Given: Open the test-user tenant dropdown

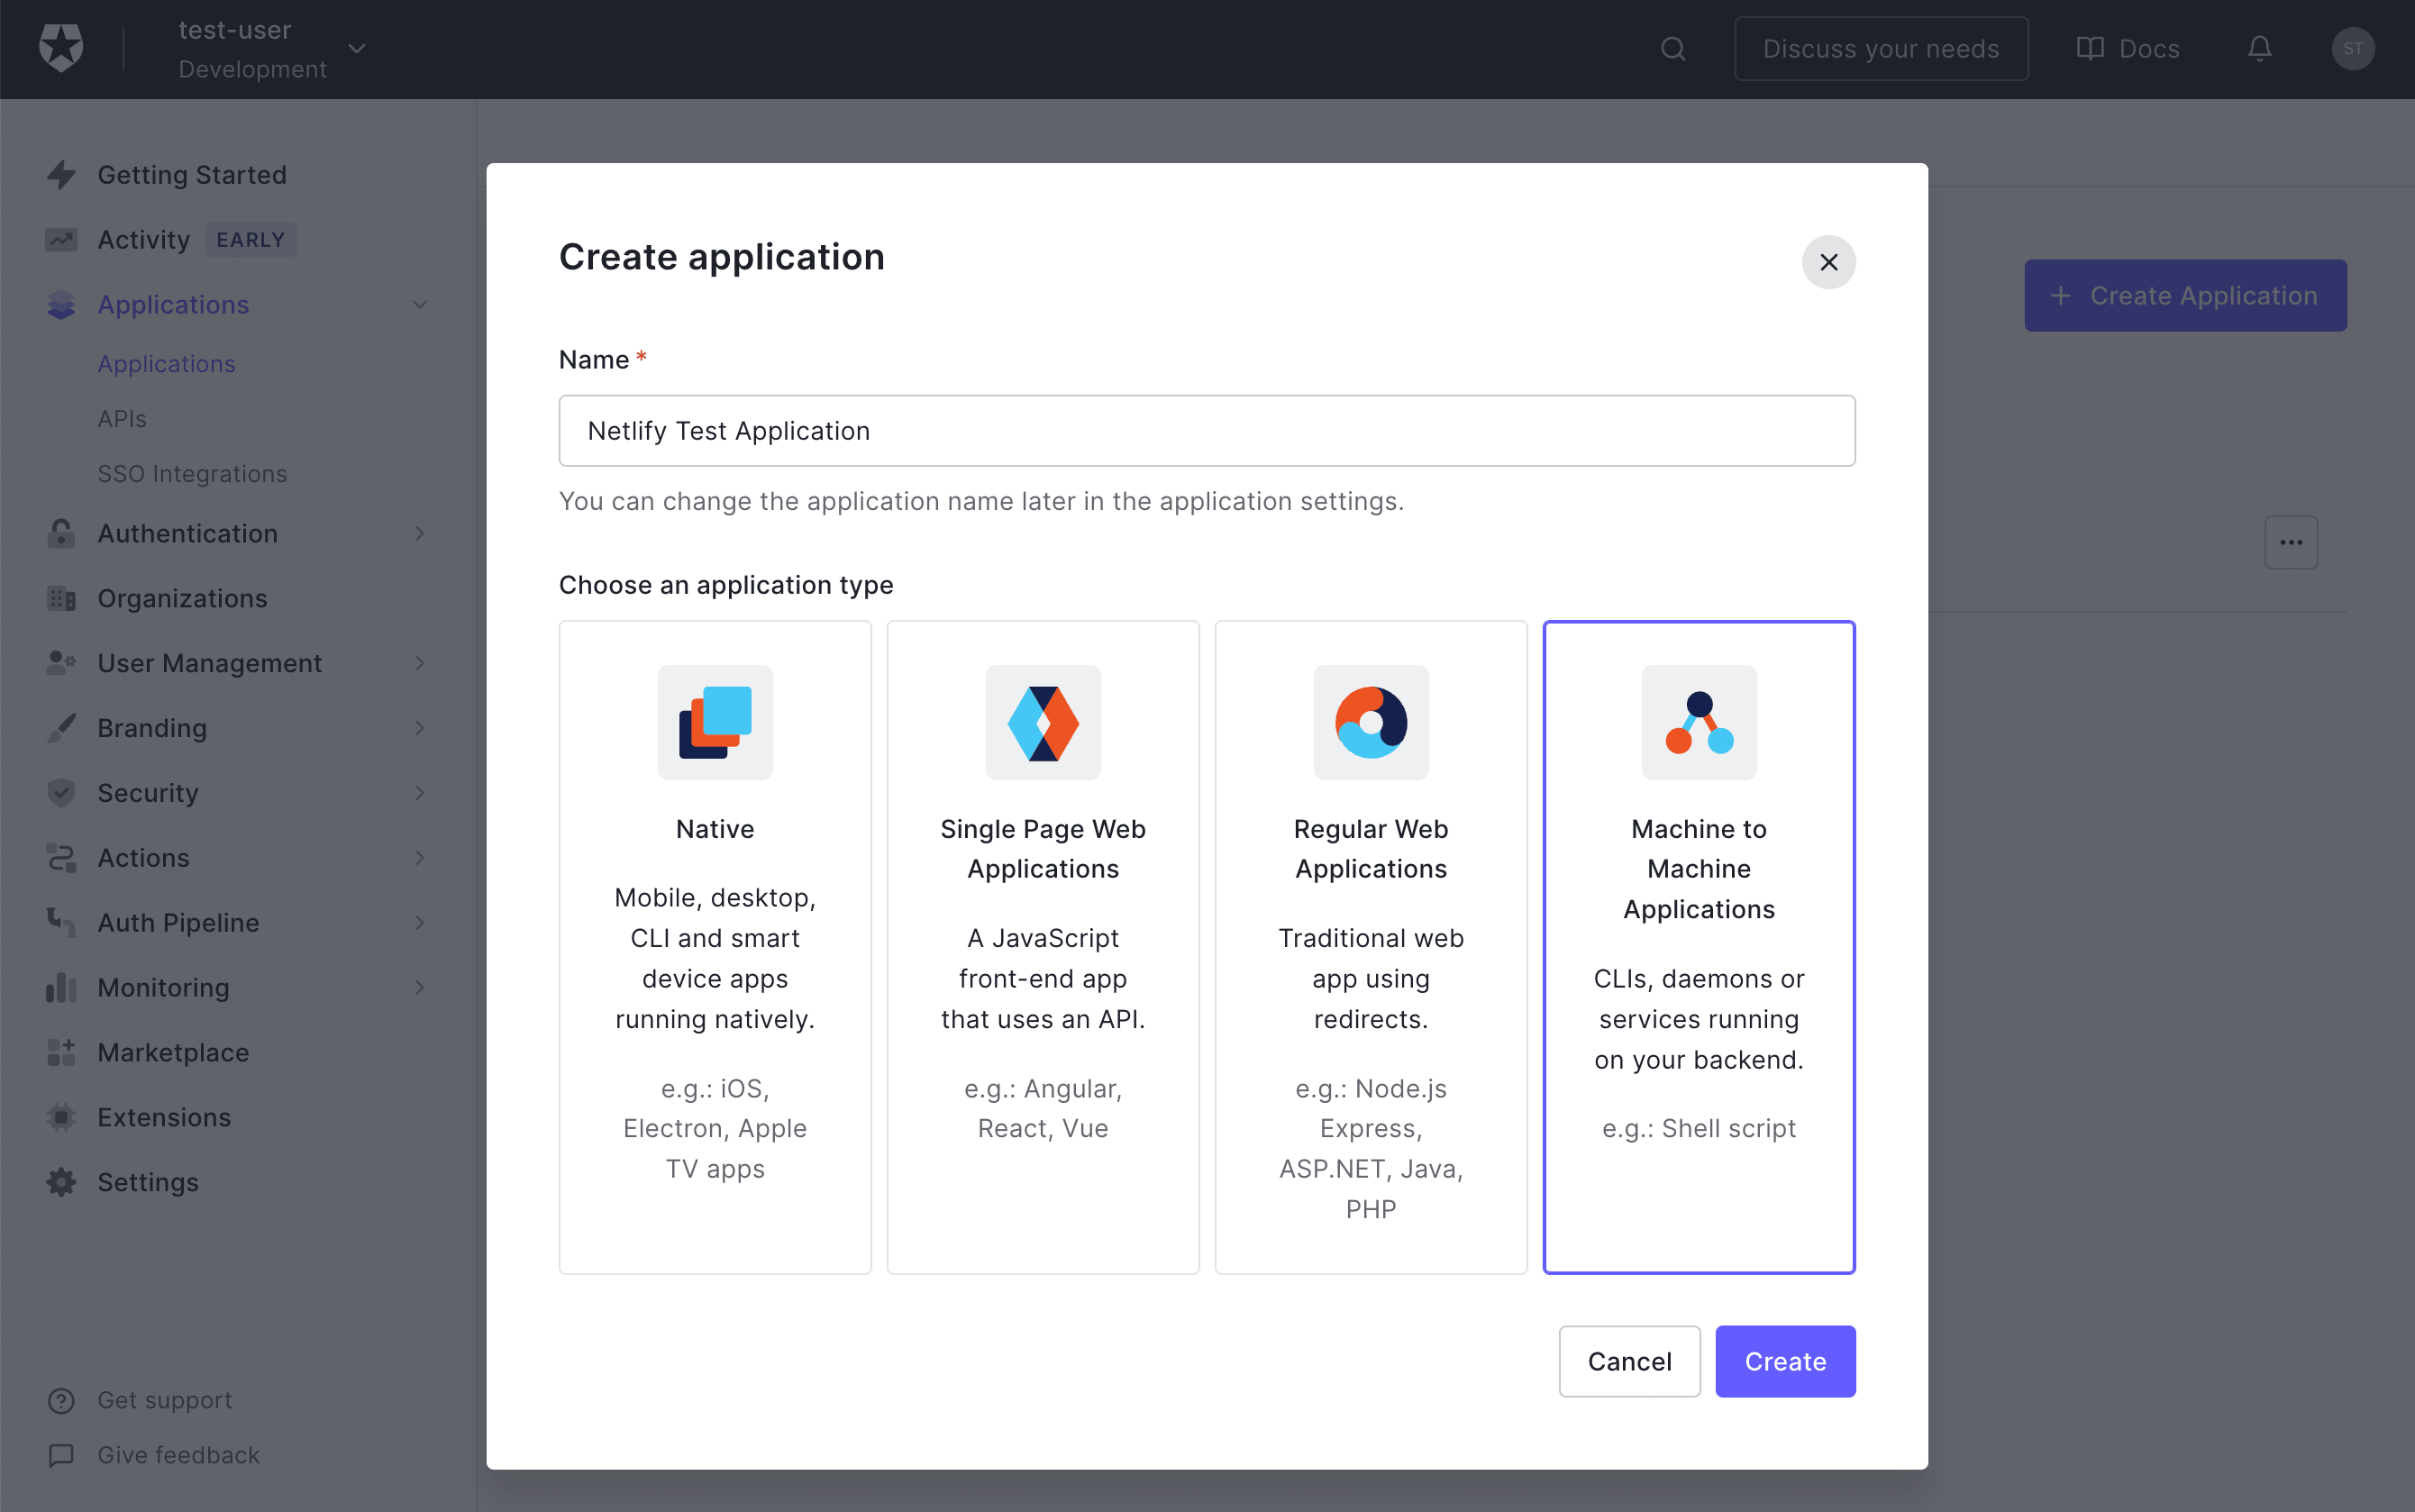Looking at the screenshot, I should click(357, 49).
